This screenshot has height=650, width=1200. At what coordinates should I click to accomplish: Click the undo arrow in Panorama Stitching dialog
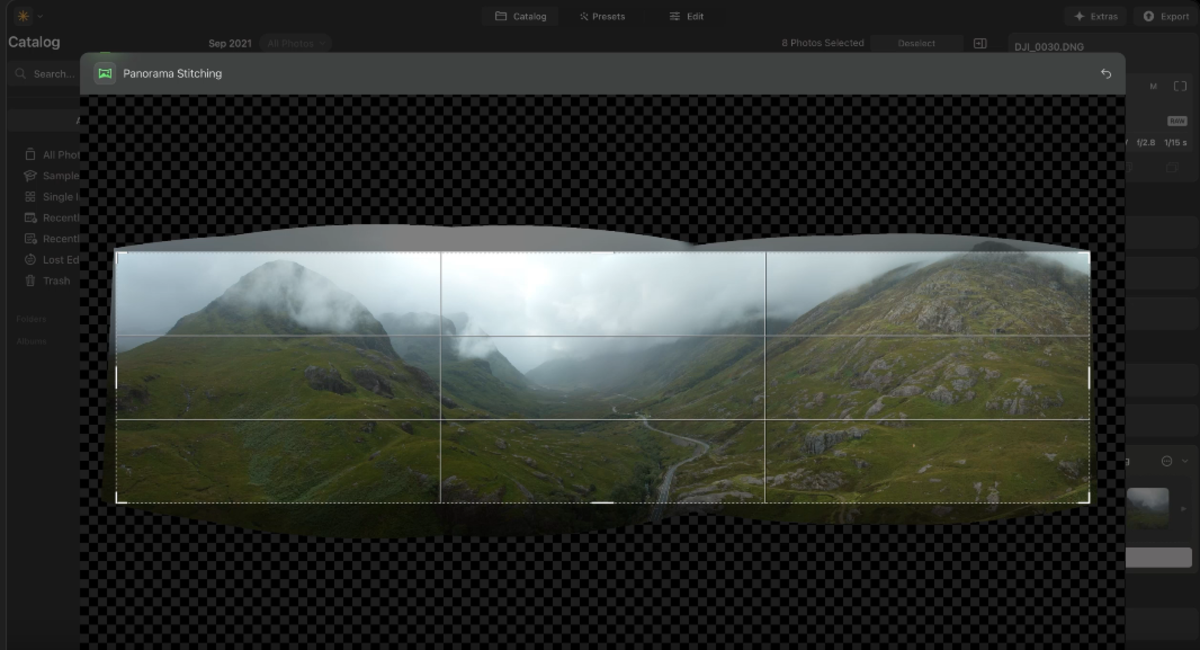pyautogui.click(x=1106, y=73)
